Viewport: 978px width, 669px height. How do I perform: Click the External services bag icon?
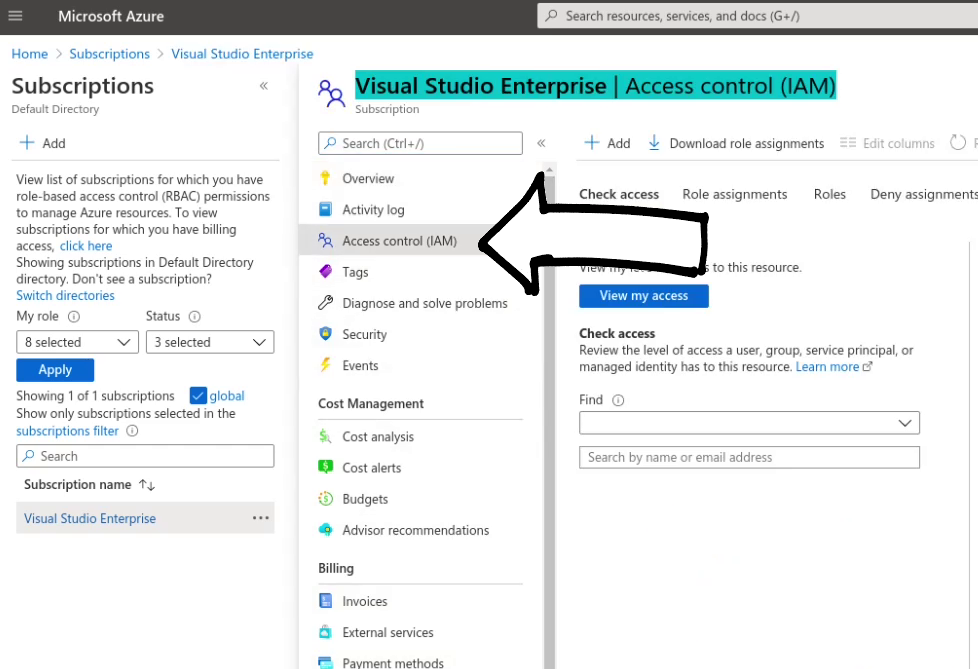(325, 632)
